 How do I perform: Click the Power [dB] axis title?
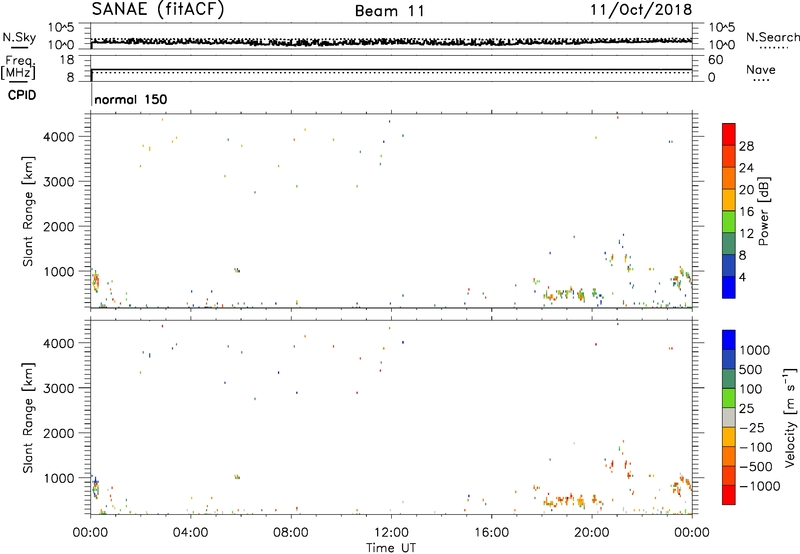tap(764, 211)
